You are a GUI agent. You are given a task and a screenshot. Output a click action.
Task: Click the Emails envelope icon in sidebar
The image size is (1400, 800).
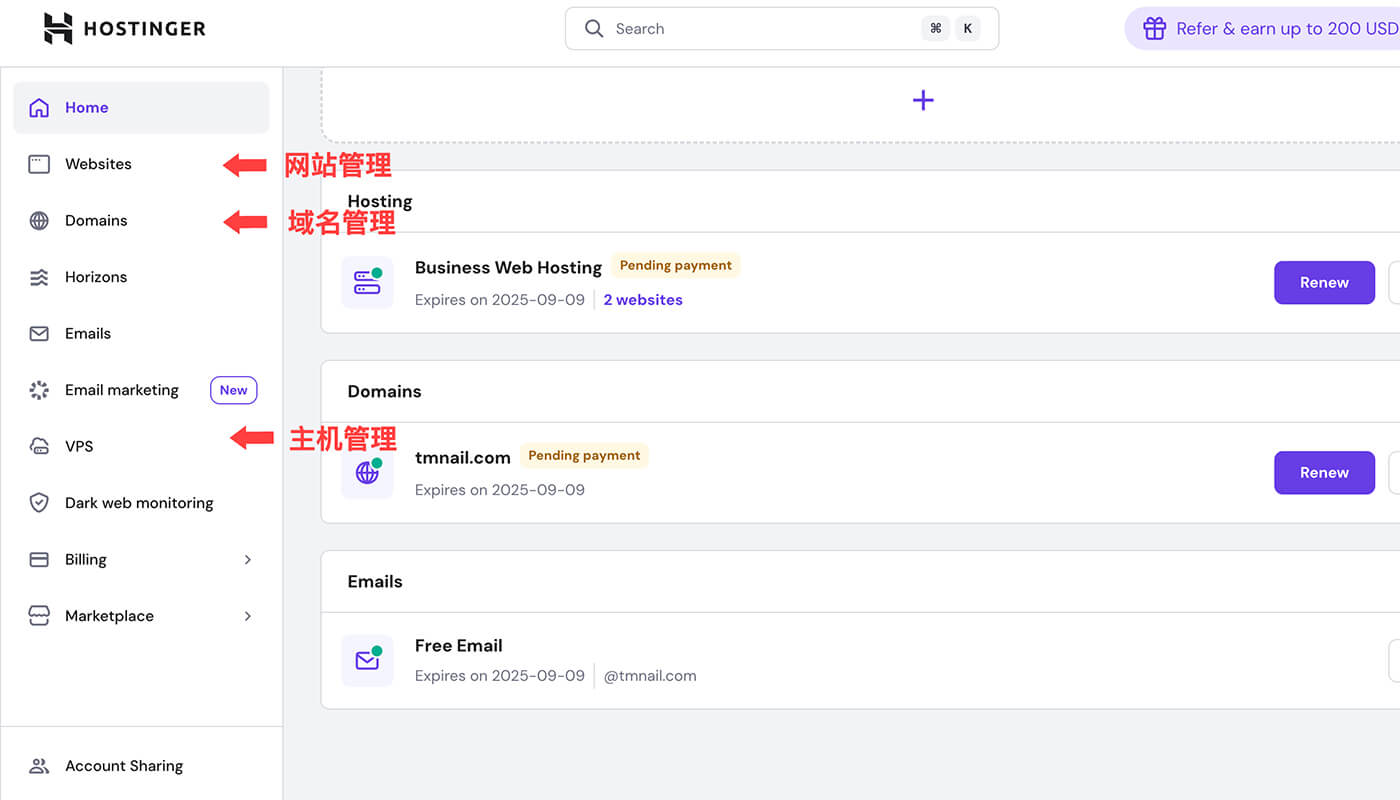point(39,334)
